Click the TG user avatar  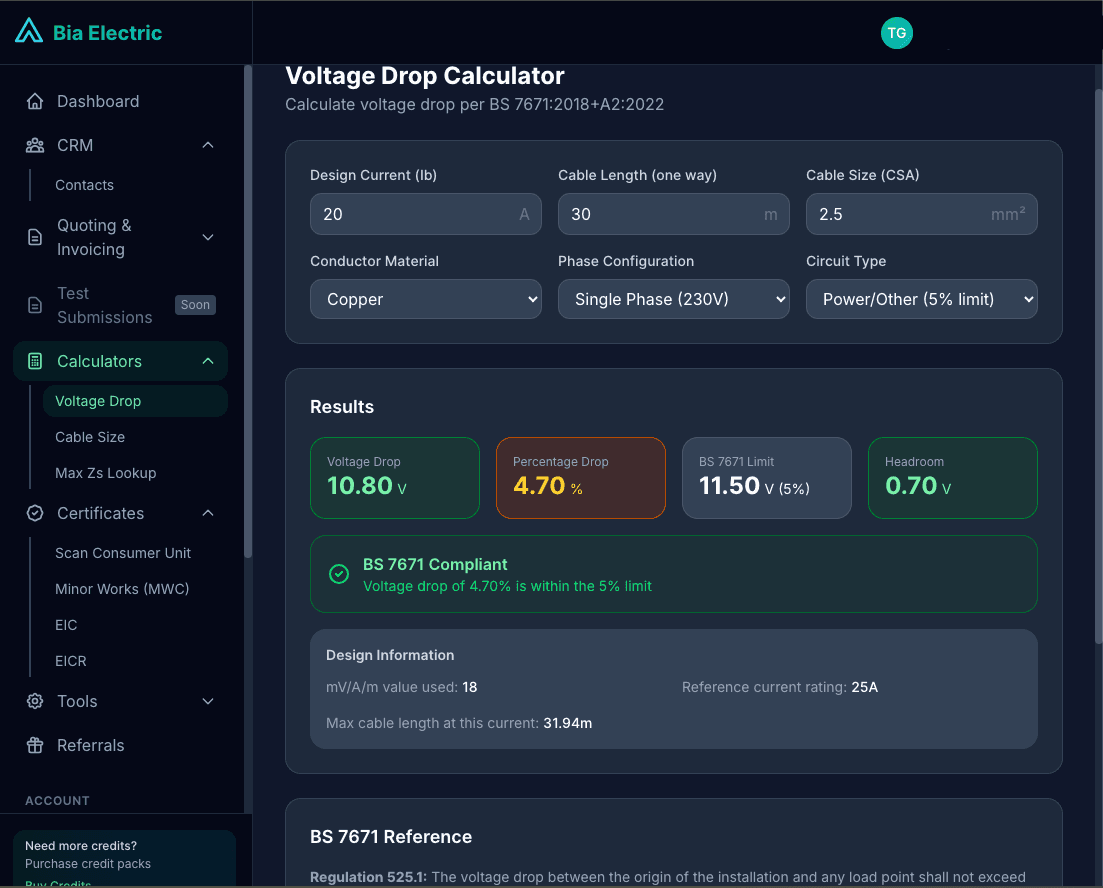(x=896, y=33)
